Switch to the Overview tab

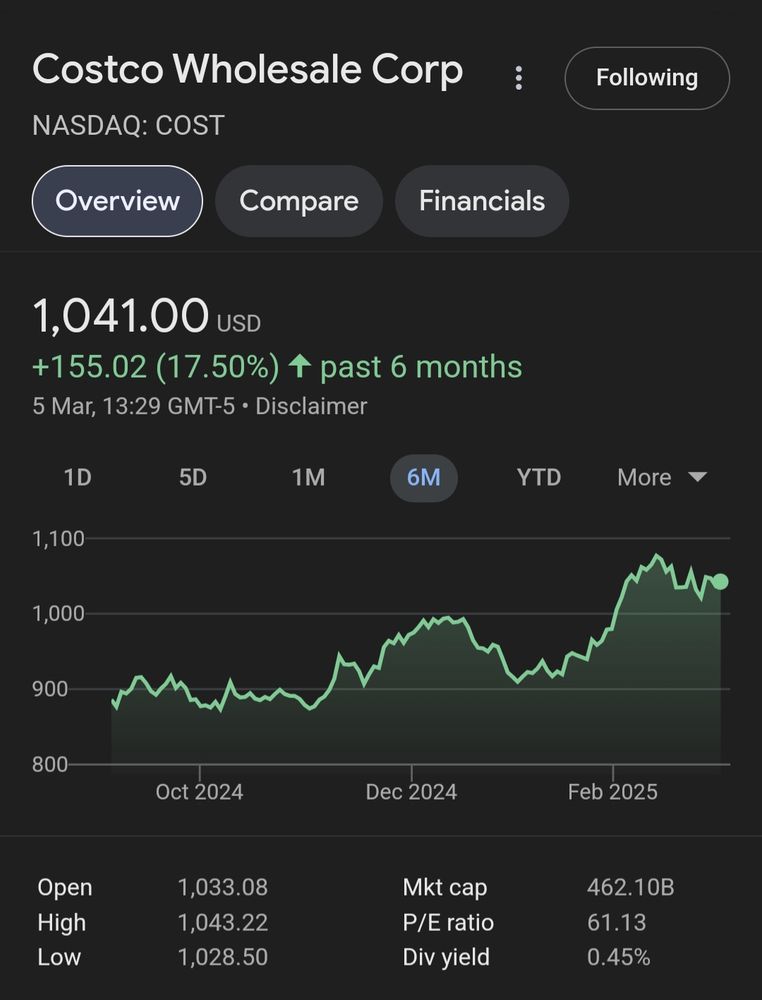[117, 201]
